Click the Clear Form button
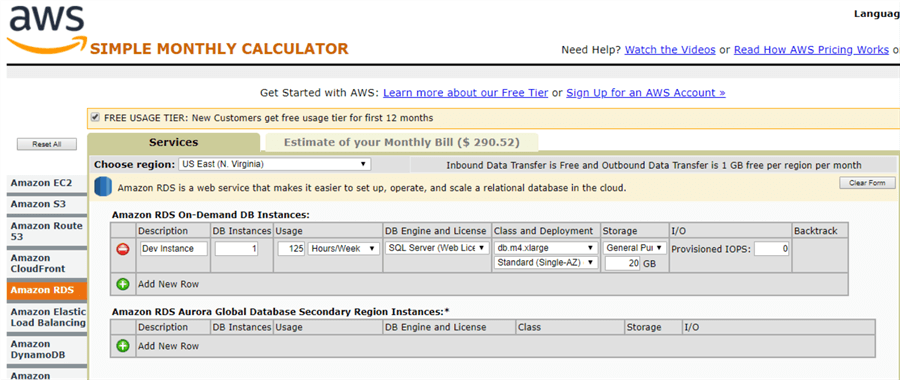Screen dimensions: 900x380 click(x=867, y=183)
